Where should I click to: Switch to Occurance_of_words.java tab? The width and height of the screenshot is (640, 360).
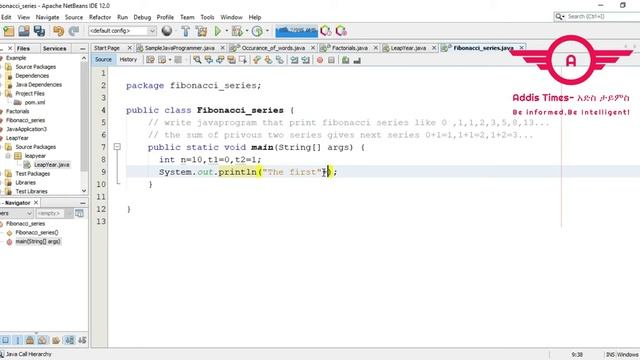273,48
